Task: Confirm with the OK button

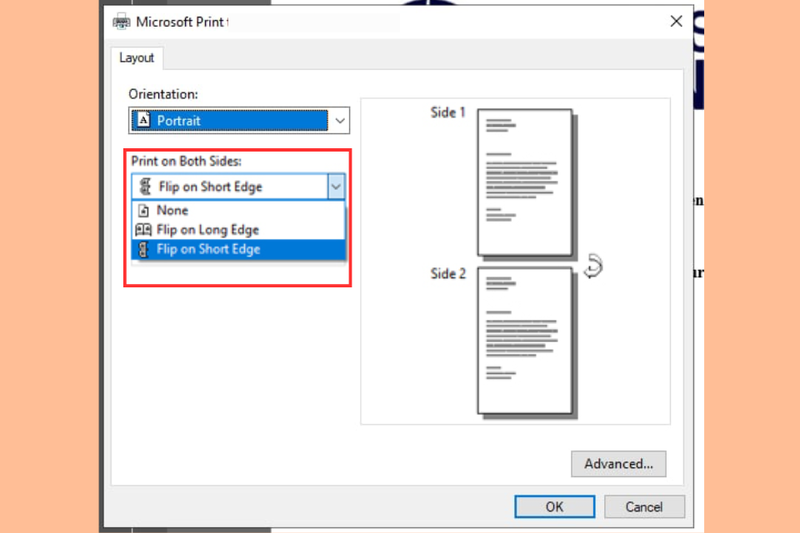Action: coord(555,506)
